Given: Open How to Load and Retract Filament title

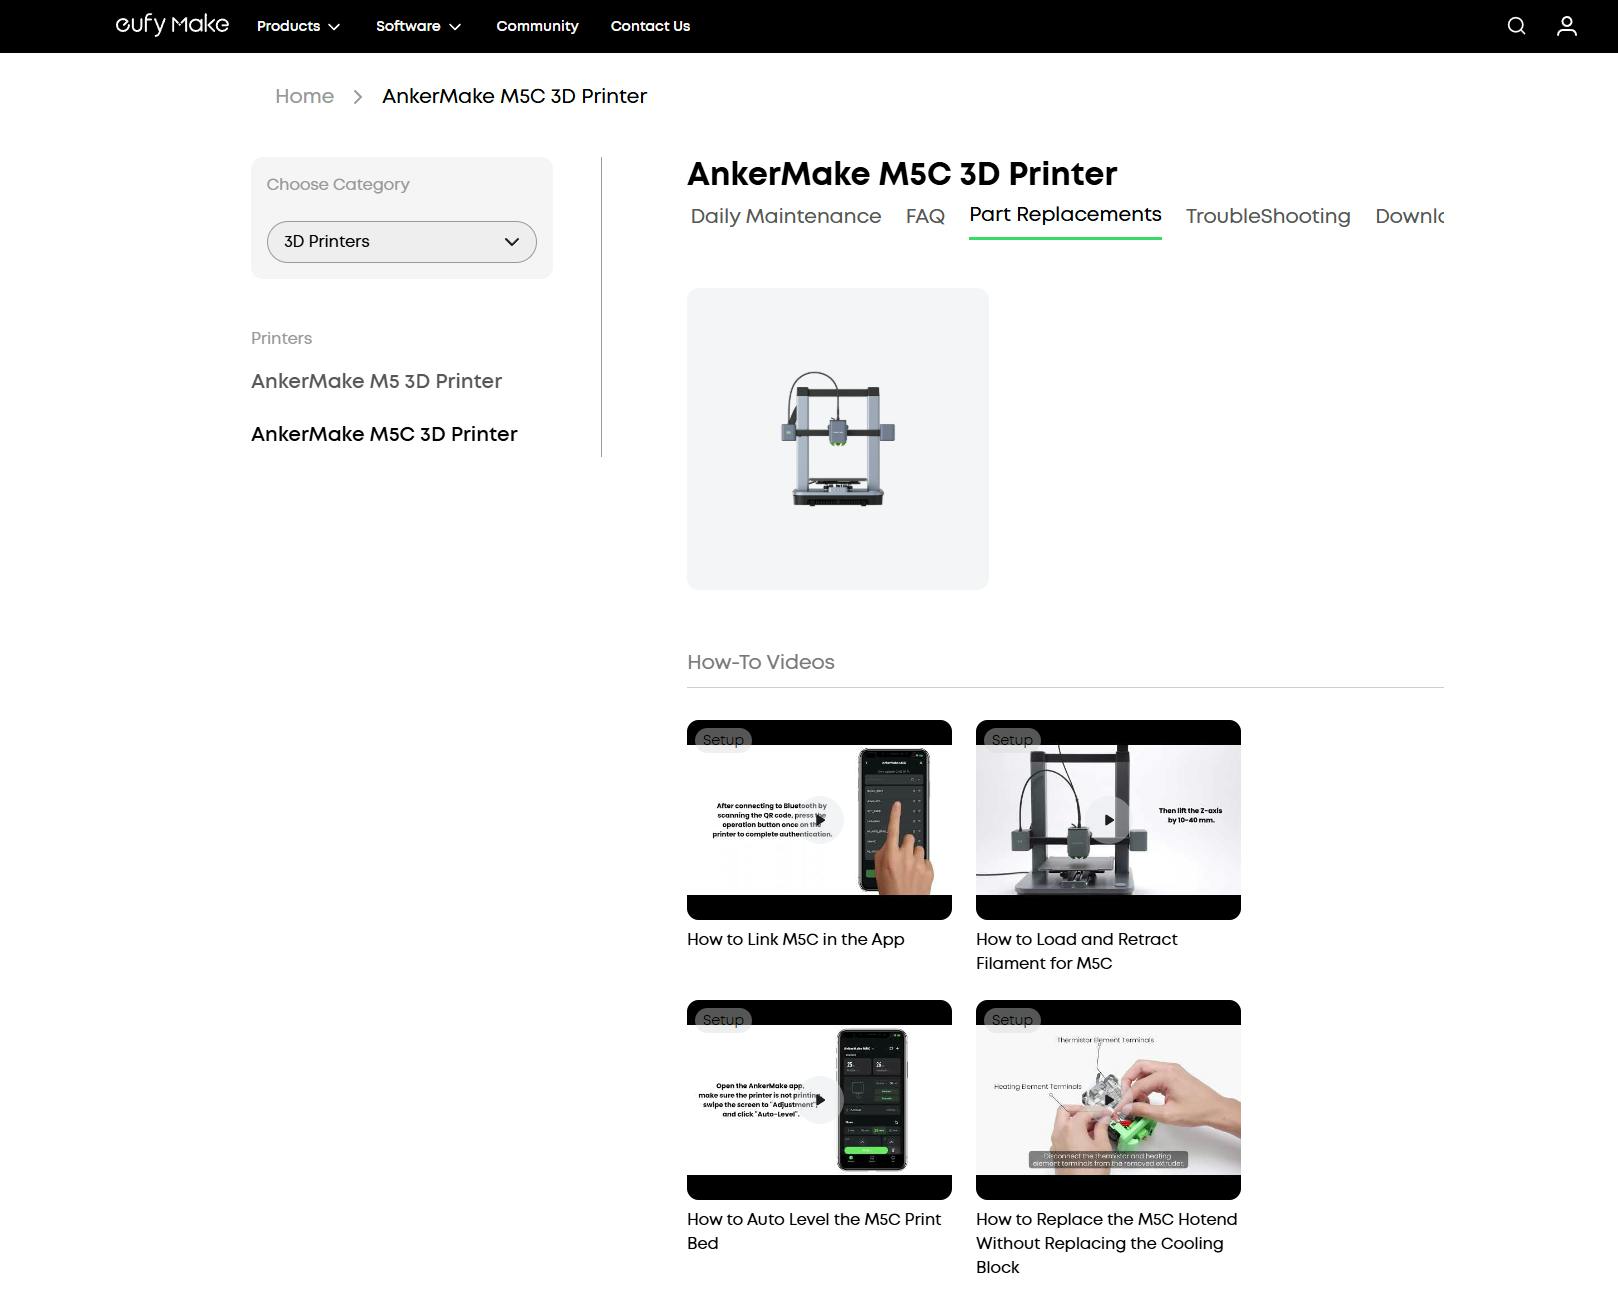Looking at the screenshot, I should 1076,951.
